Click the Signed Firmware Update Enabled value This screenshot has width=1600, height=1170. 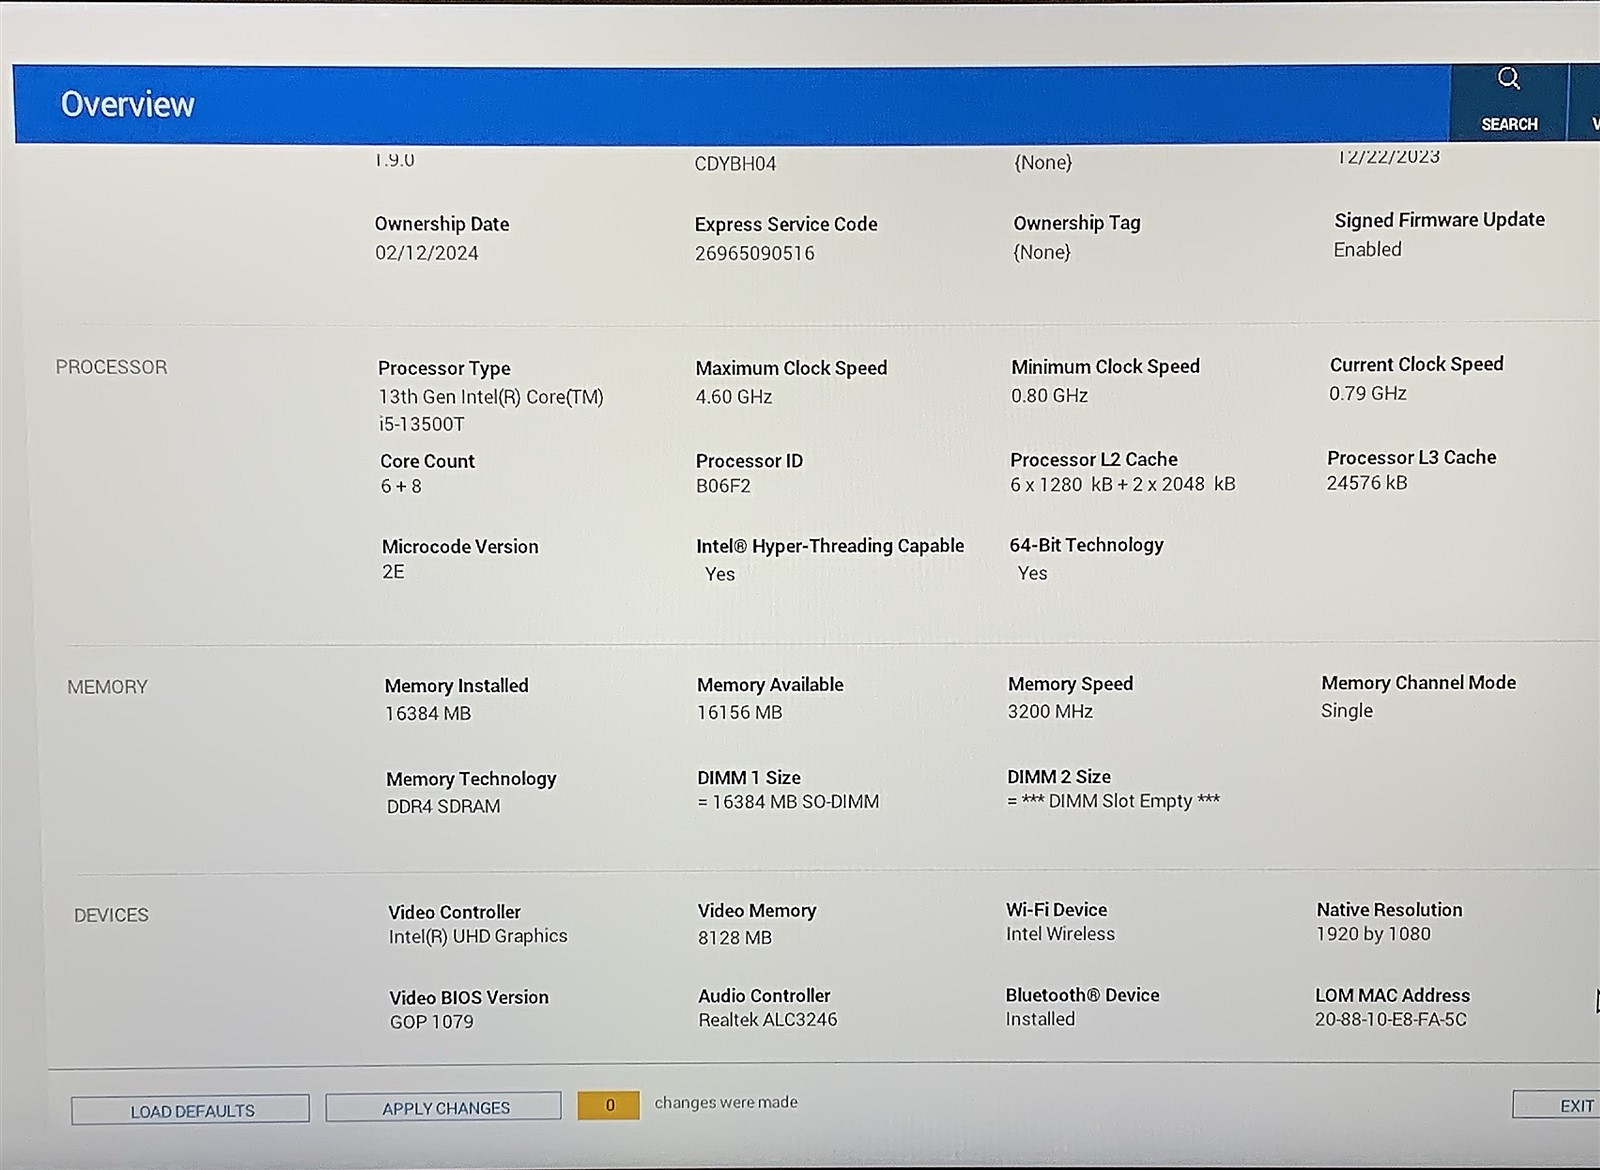1367,249
